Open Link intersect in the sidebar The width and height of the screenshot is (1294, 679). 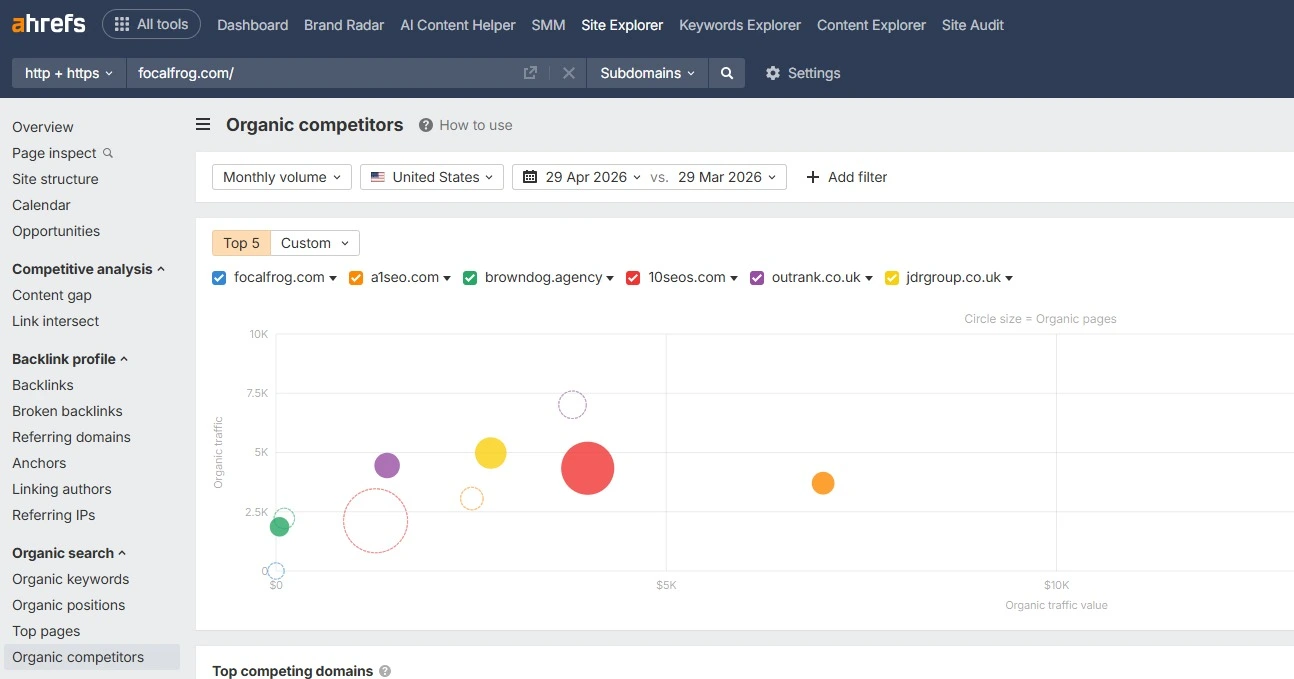click(56, 321)
